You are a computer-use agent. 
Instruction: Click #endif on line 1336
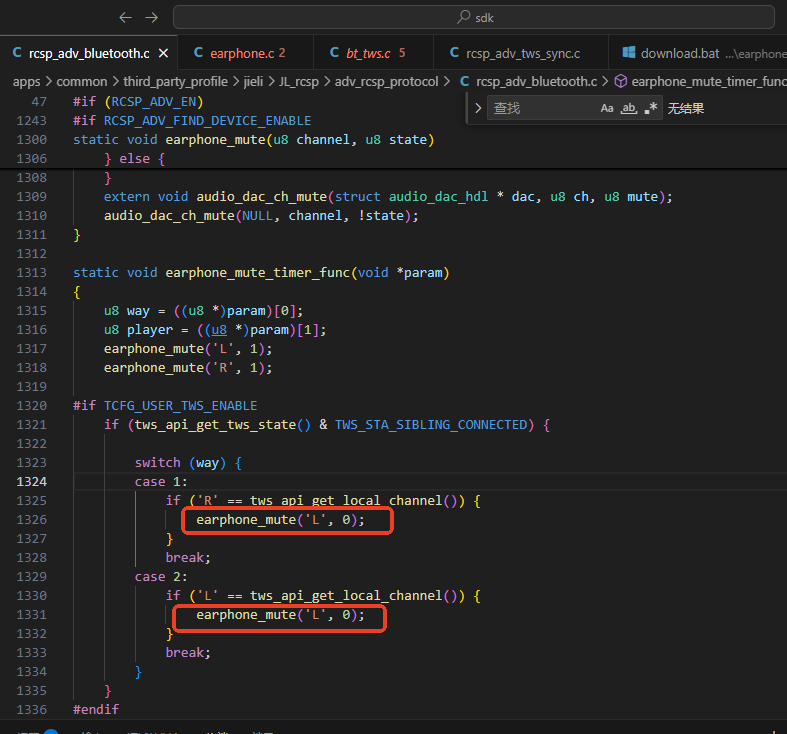[x=96, y=710]
